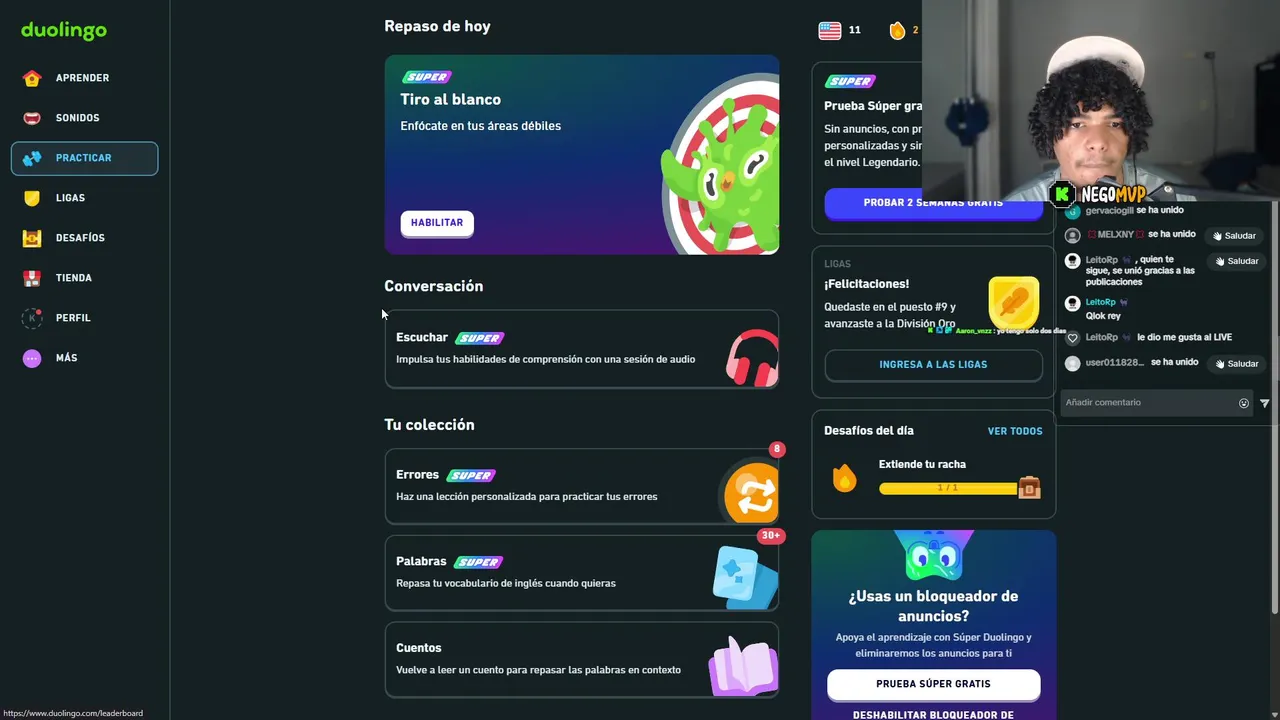Open the Aprender house icon

pyautogui.click(x=32, y=78)
